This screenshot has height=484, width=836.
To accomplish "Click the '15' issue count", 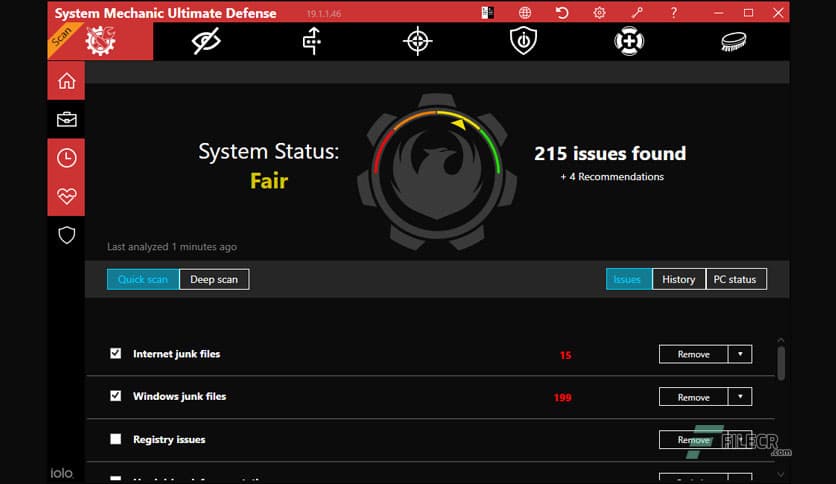I will click(565, 355).
